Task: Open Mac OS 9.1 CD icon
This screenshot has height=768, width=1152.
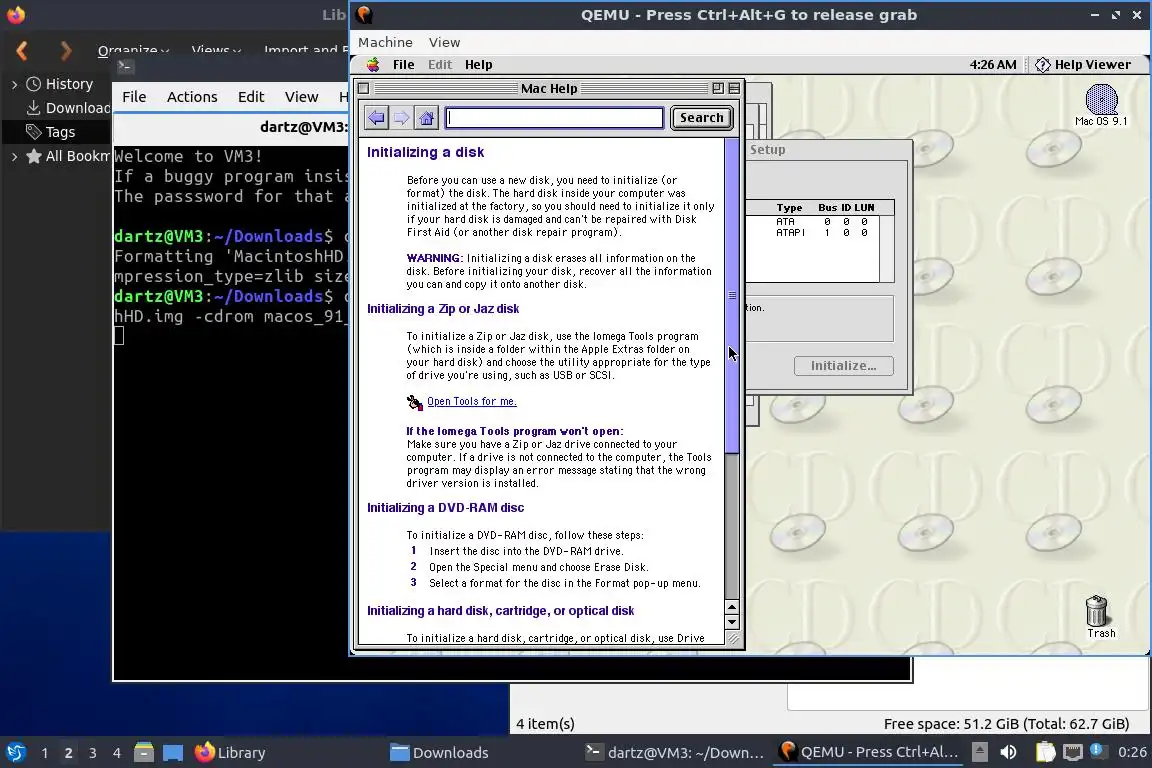Action: point(1101,106)
